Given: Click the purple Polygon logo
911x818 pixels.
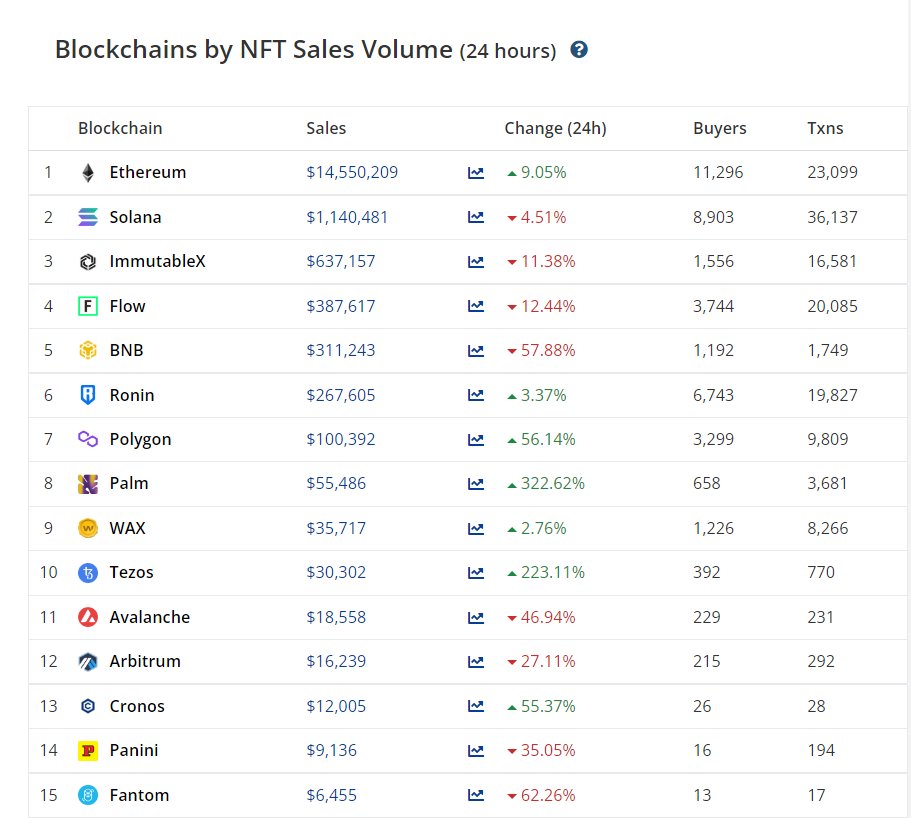Looking at the screenshot, I should point(88,439).
